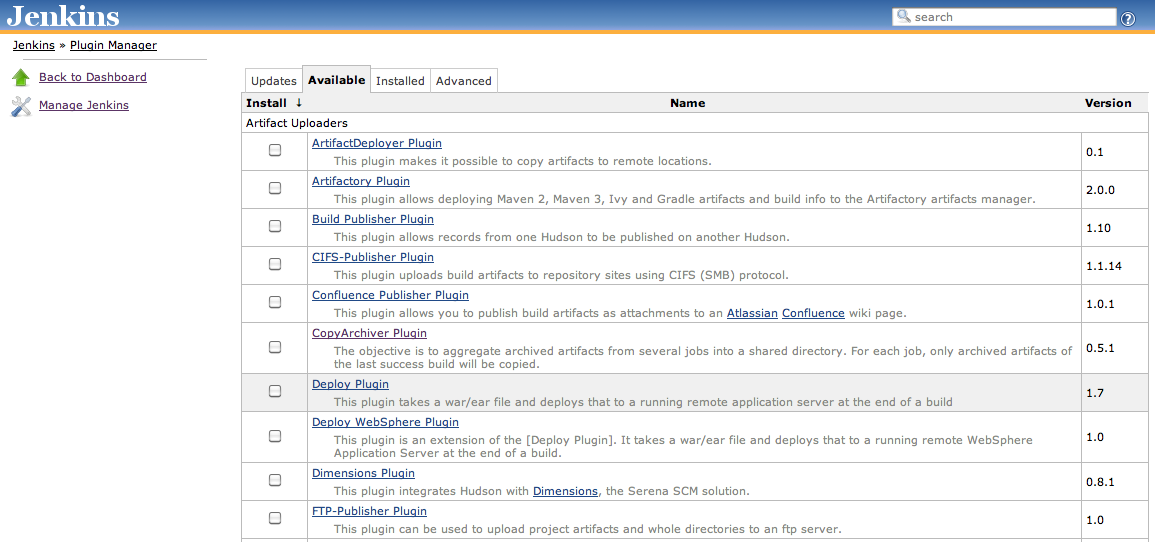Open the FTP-Publisher Plugin link

pos(369,512)
